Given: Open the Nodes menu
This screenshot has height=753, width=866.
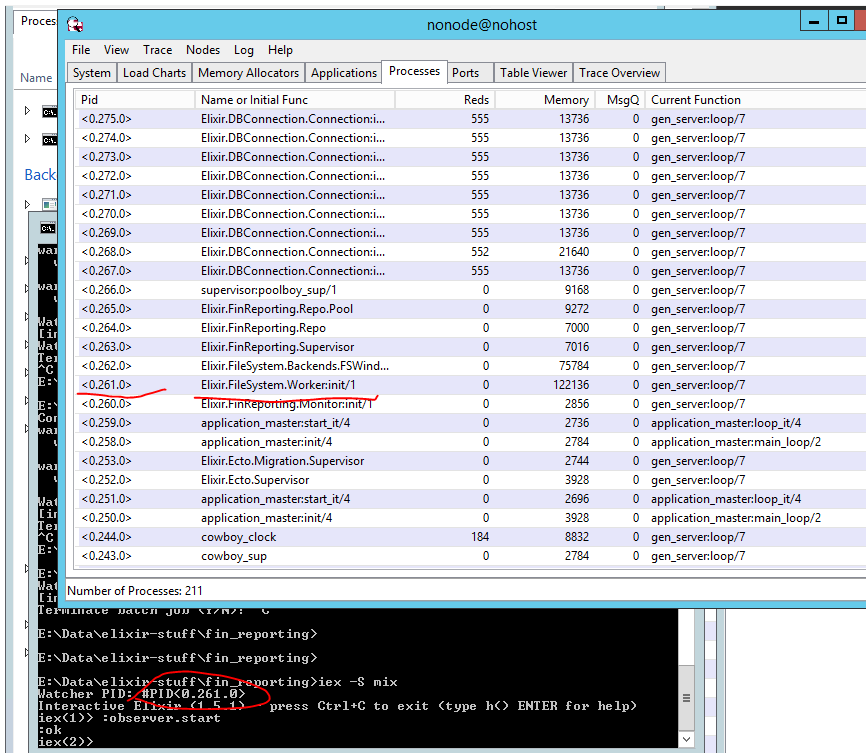Looking at the screenshot, I should 203,49.
